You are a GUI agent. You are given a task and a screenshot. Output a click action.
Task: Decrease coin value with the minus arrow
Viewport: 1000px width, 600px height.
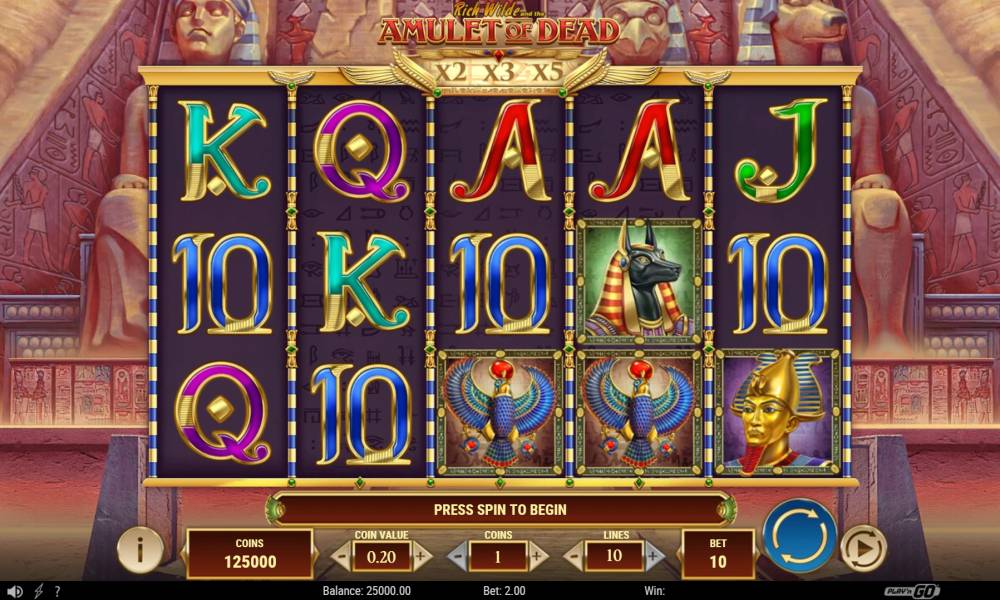341,557
